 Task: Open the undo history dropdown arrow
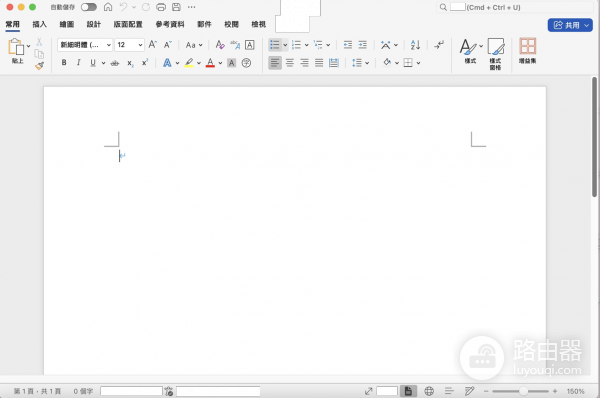click(134, 7)
